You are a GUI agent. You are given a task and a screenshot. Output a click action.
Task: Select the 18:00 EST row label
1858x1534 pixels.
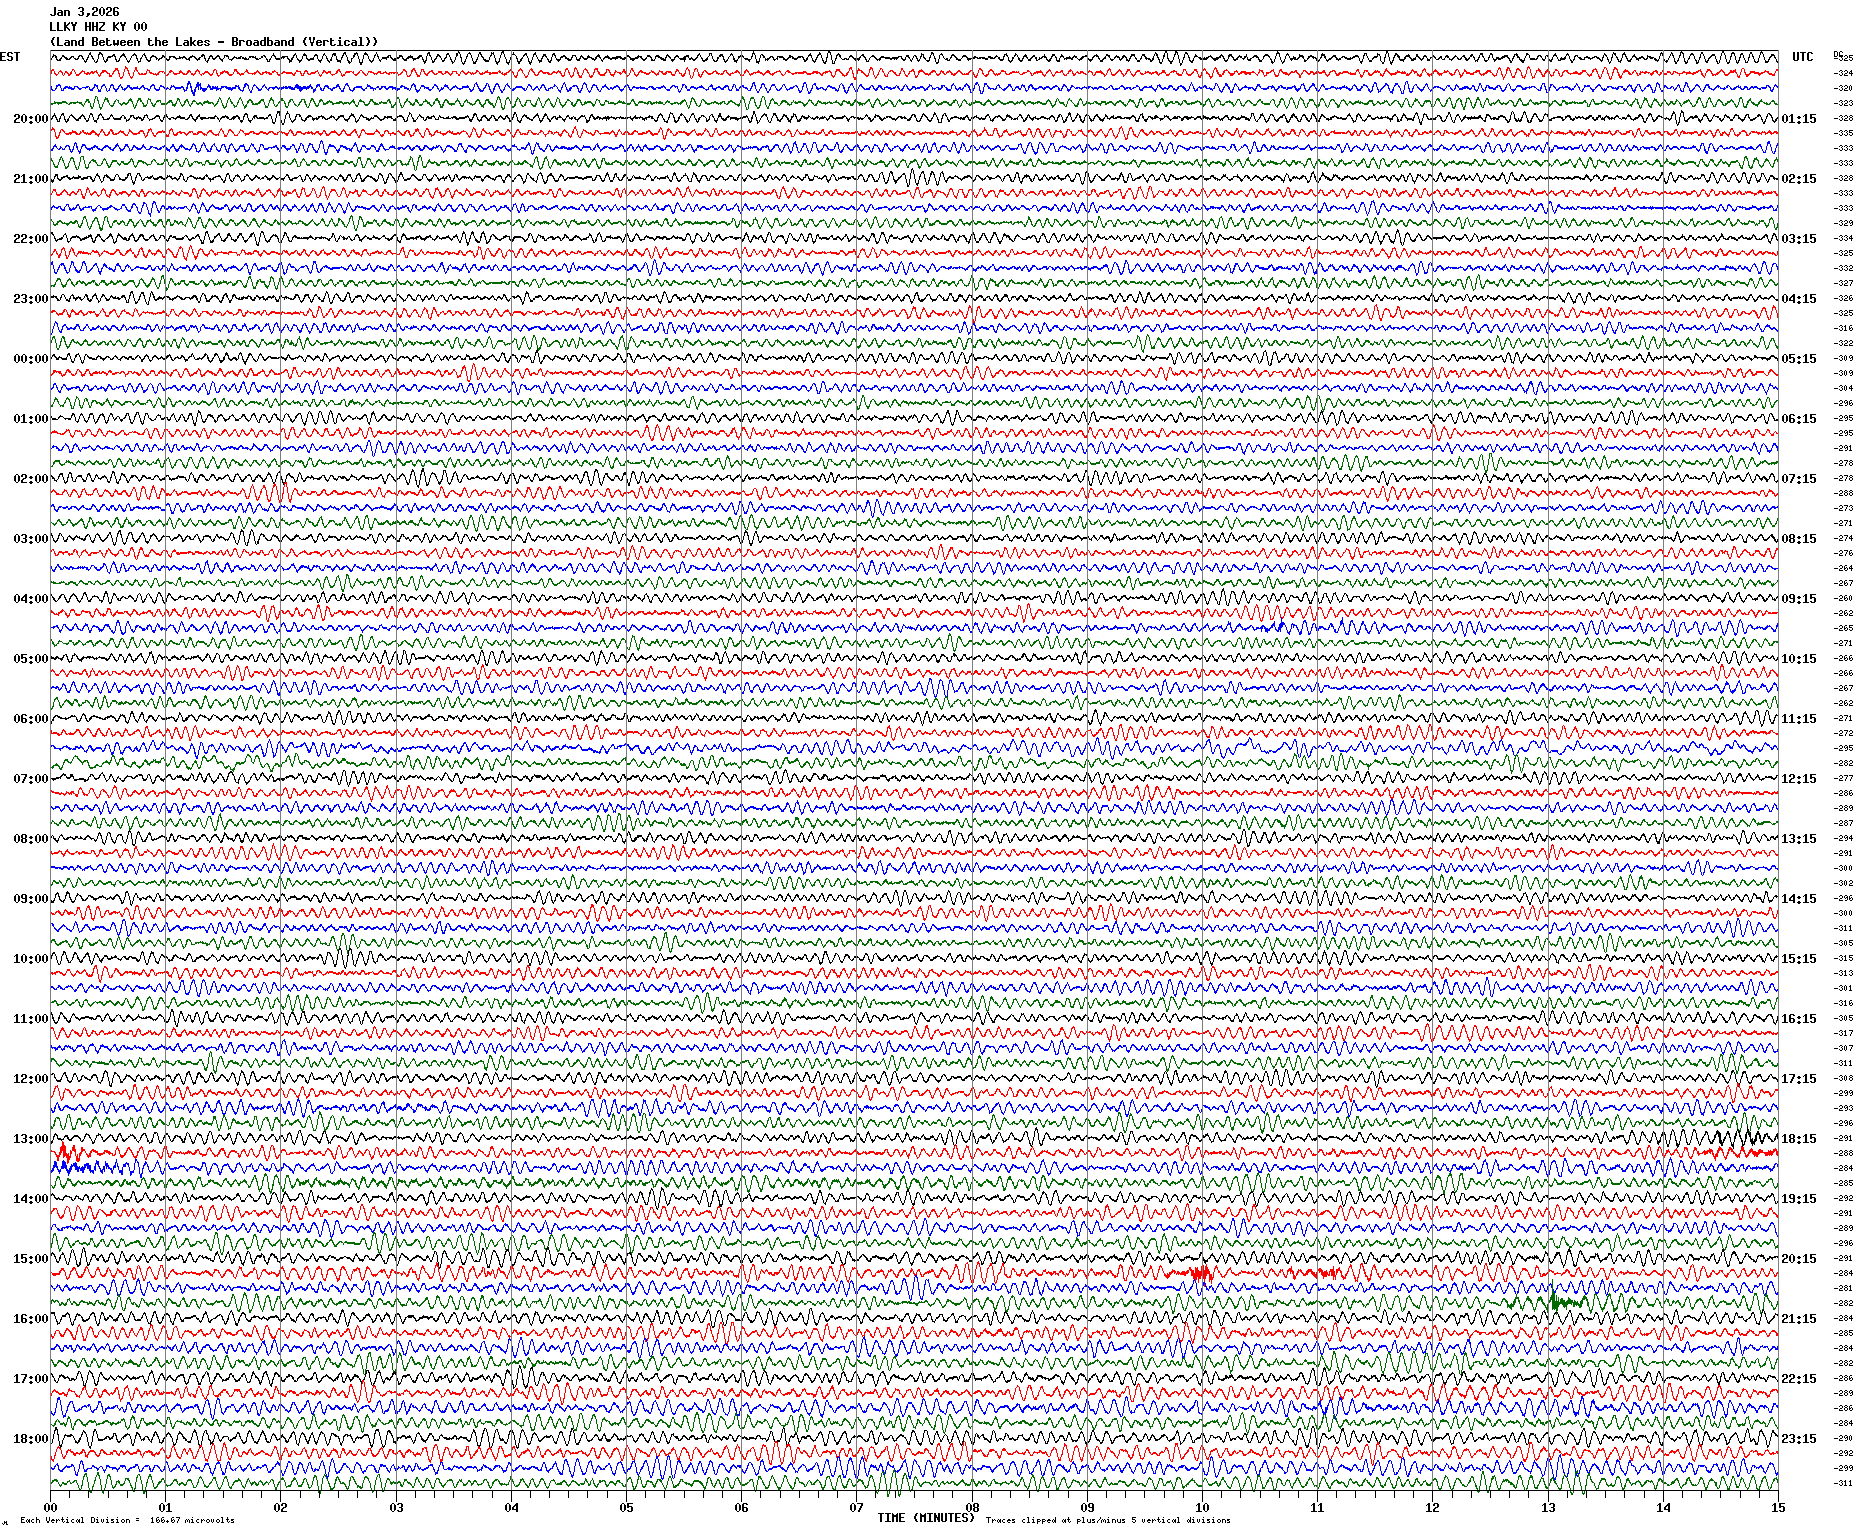pos(30,1439)
